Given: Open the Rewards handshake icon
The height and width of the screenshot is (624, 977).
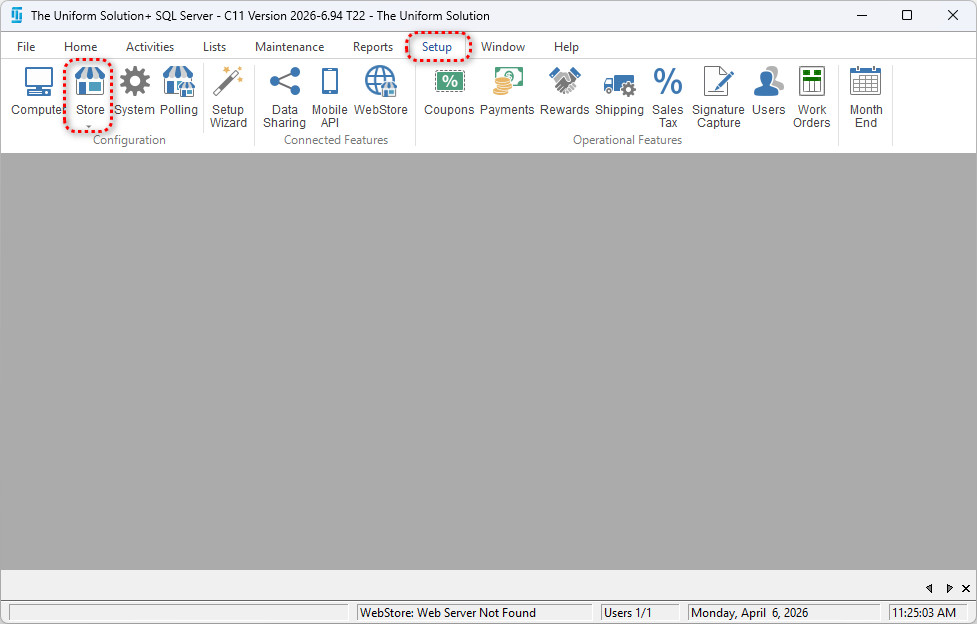Looking at the screenshot, I should (564, 92).
